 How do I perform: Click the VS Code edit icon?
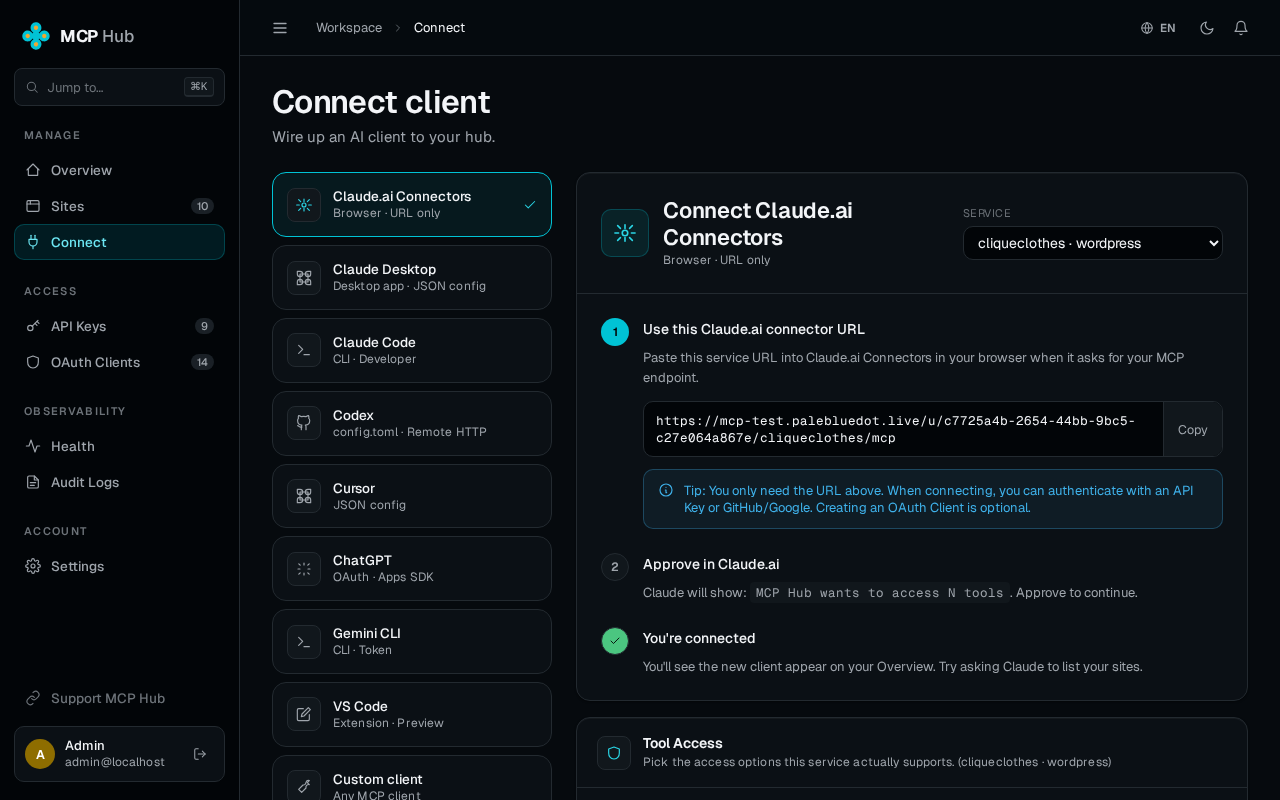(x=304, y=714)
